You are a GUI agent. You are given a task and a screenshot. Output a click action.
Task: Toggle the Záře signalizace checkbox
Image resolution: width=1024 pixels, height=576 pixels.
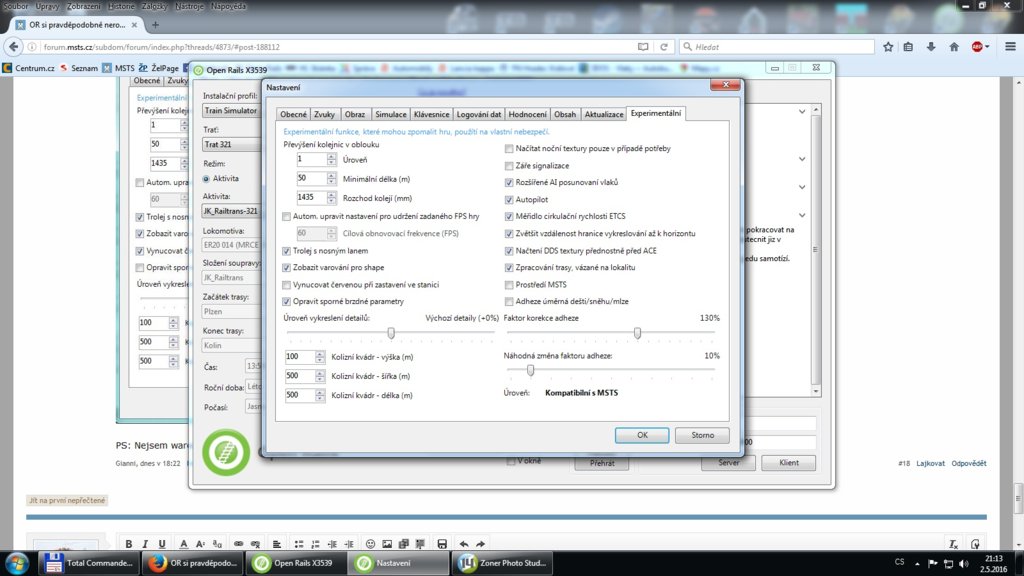509,166
